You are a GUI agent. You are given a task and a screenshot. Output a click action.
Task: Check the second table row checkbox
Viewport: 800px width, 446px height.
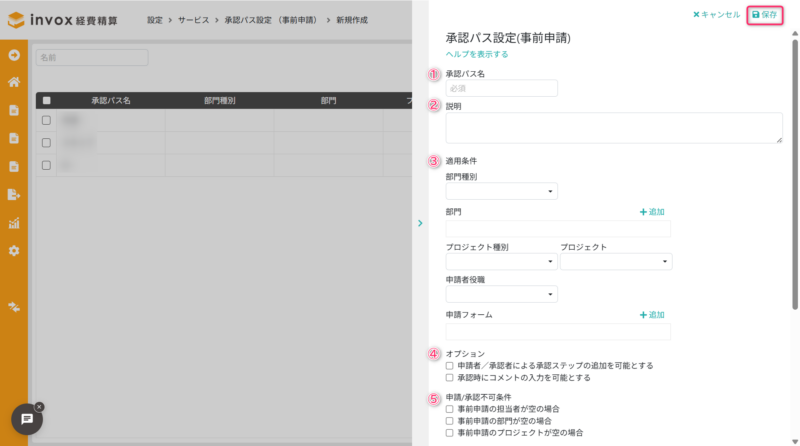[x=46, y=143]
